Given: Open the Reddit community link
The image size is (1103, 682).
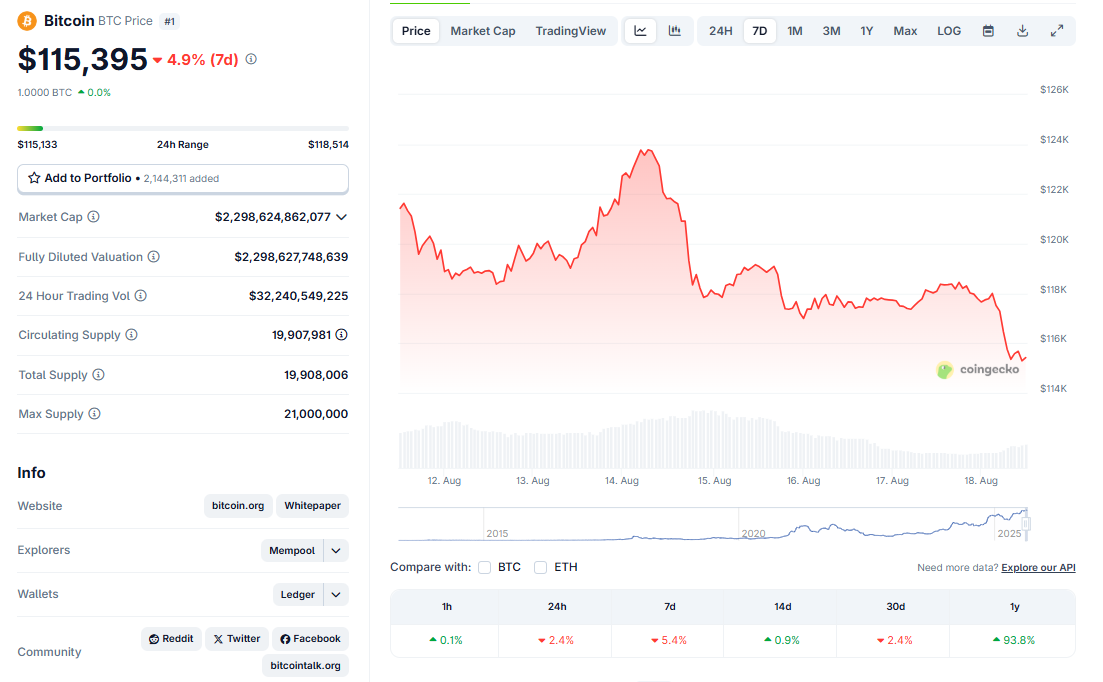Looking at the screenshot, I should pos(171,638).
